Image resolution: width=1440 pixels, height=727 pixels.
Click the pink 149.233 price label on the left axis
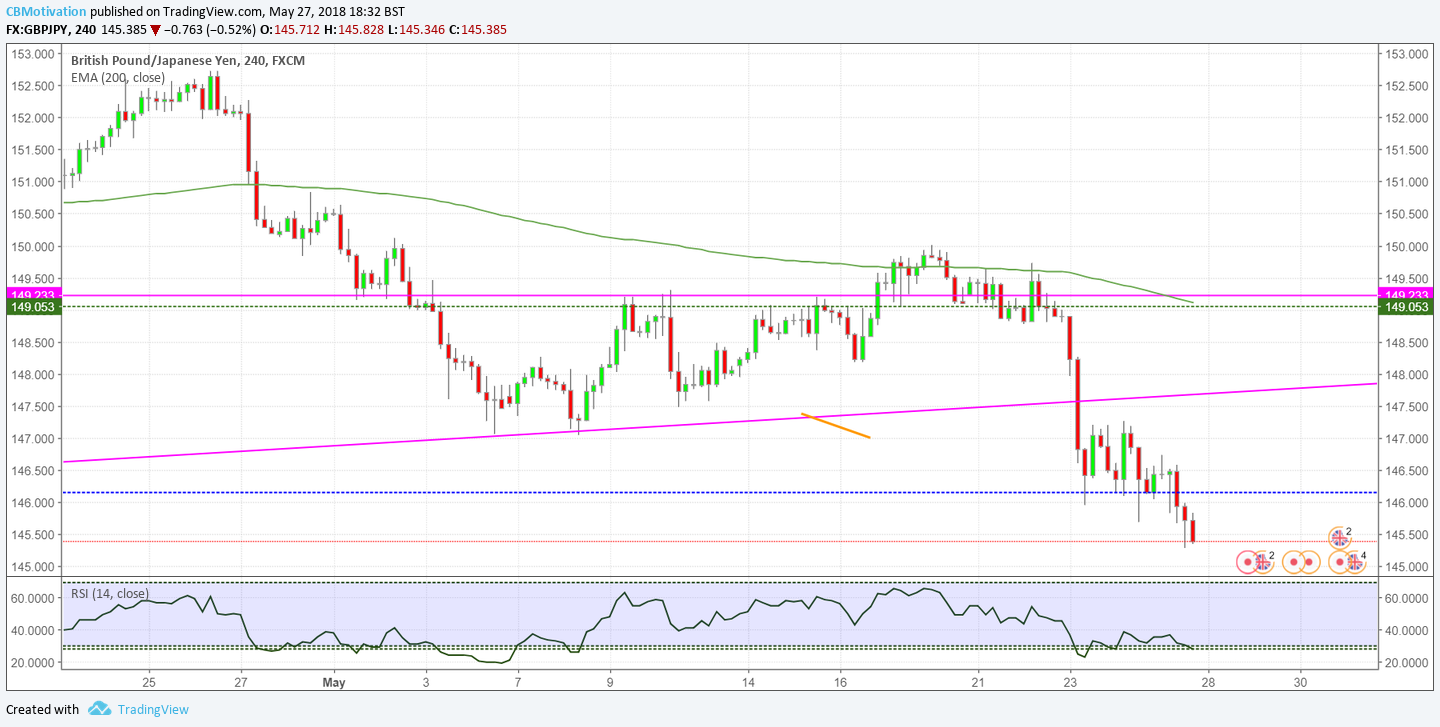33,294
